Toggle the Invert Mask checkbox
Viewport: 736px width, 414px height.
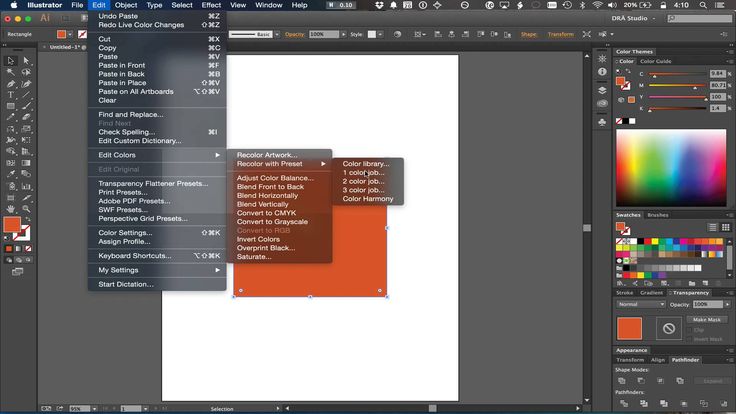click(690, 339)
